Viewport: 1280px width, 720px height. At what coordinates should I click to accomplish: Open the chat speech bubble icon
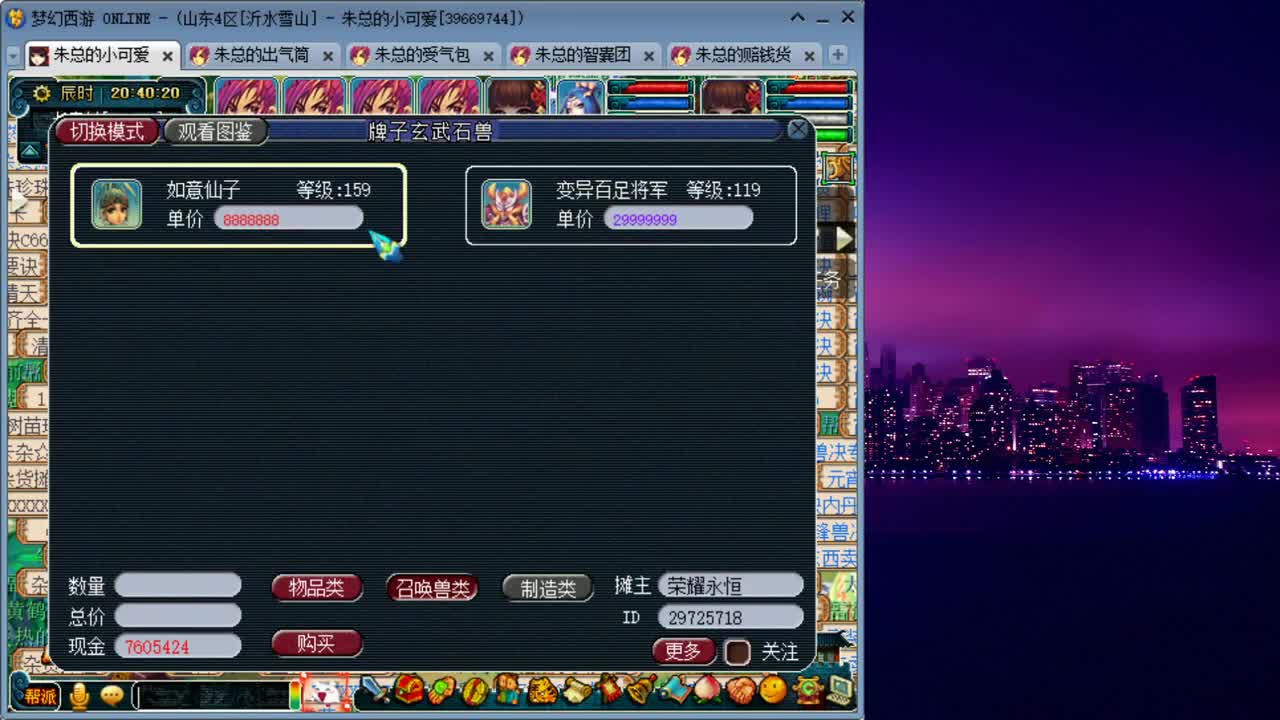pos(112,695)
